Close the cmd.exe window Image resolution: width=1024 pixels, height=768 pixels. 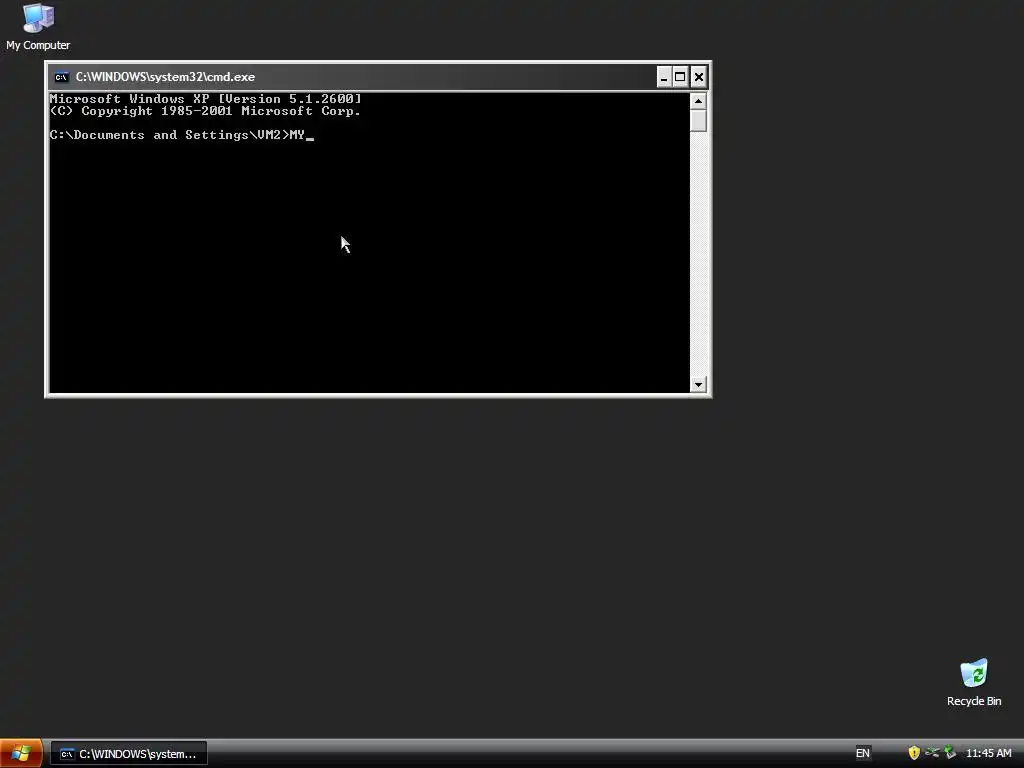pyautogui.click(x=698, y=77)
